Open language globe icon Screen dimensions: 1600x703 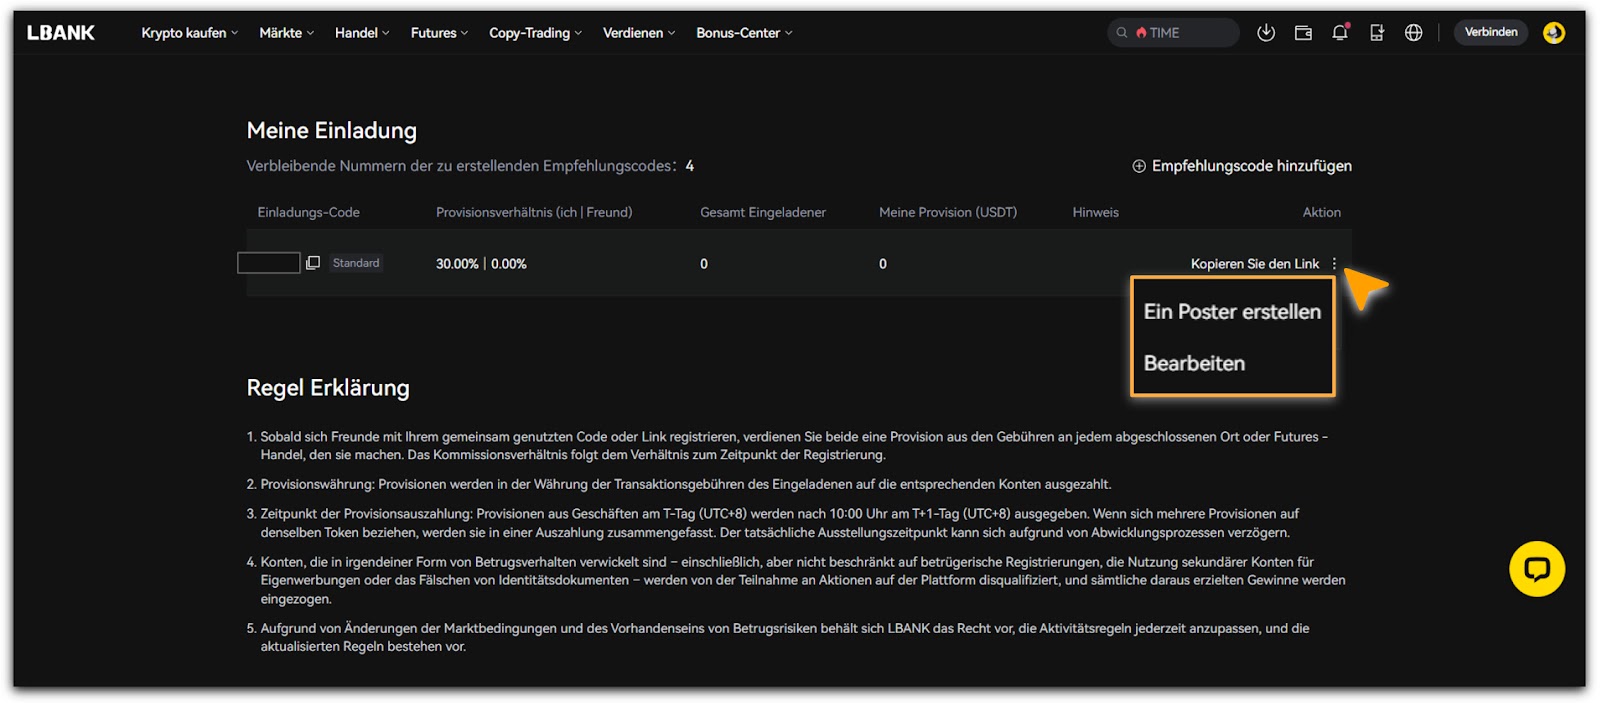(x=1413, y=33)
